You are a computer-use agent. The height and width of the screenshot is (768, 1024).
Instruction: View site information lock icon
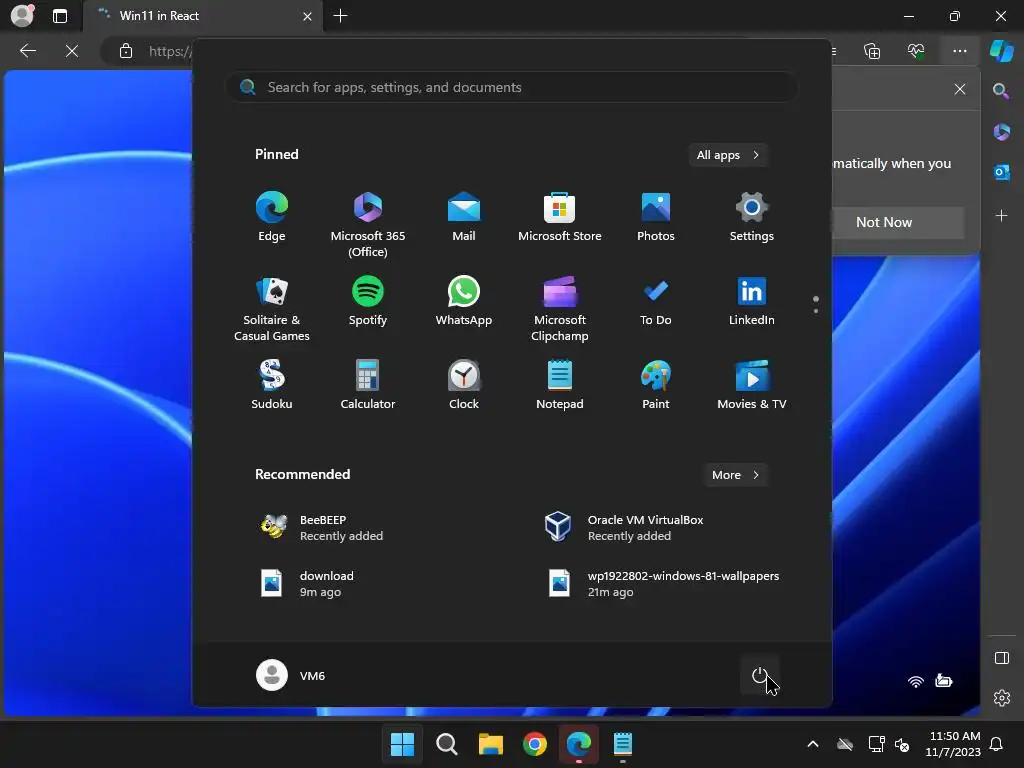tap(126, 51)
